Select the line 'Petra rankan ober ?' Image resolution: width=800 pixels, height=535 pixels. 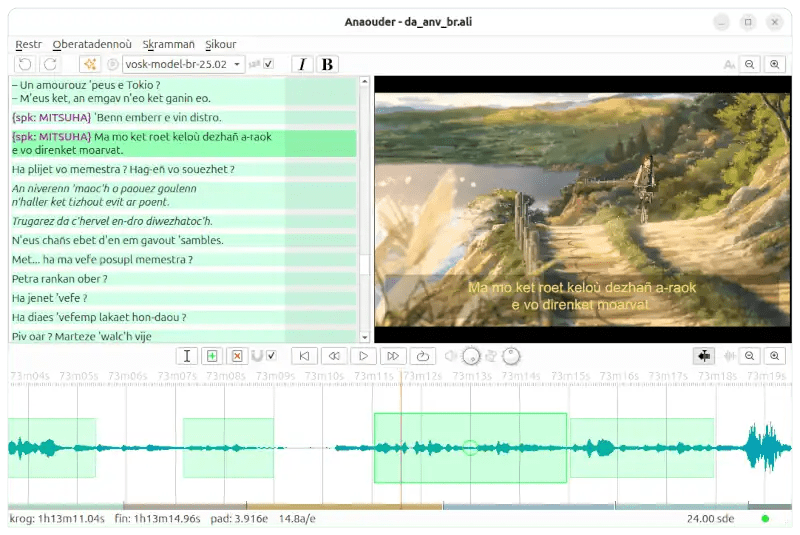[x=59, y=279]
